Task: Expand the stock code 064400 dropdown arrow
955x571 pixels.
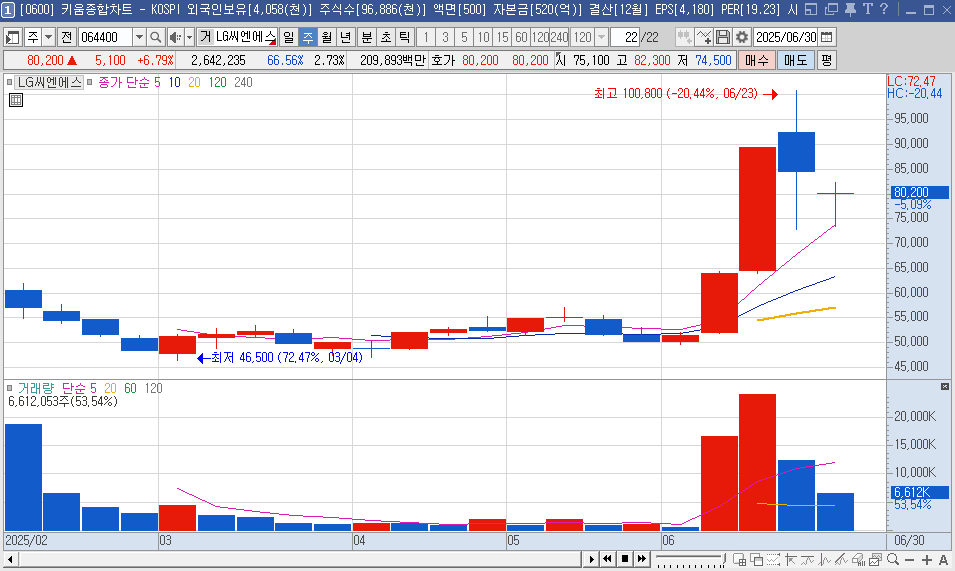Action: pyautogui.click(x=139, y=37)
